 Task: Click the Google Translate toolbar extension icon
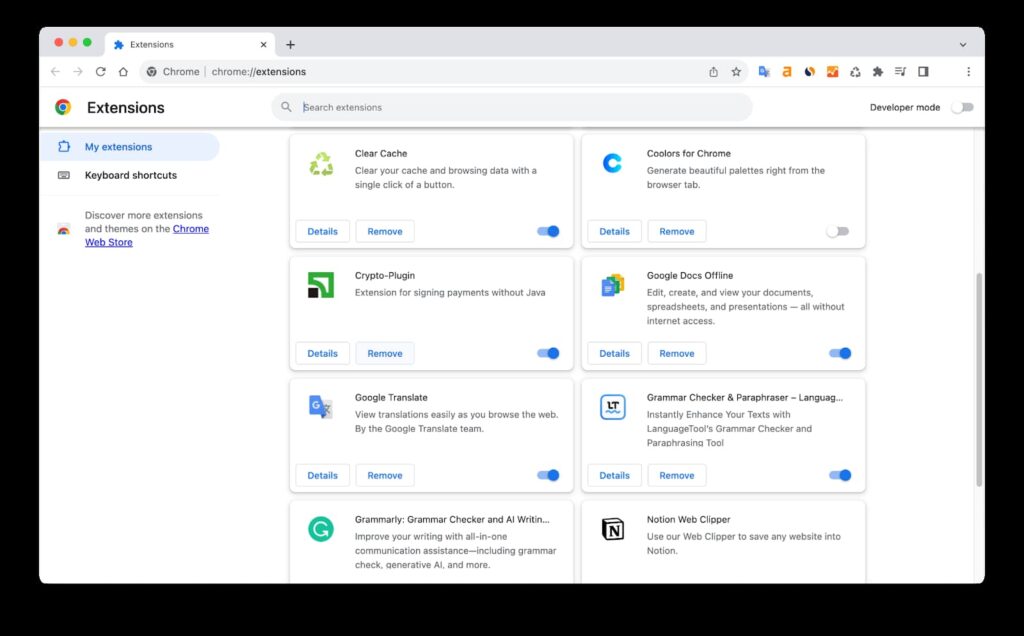tap(763, 72)
